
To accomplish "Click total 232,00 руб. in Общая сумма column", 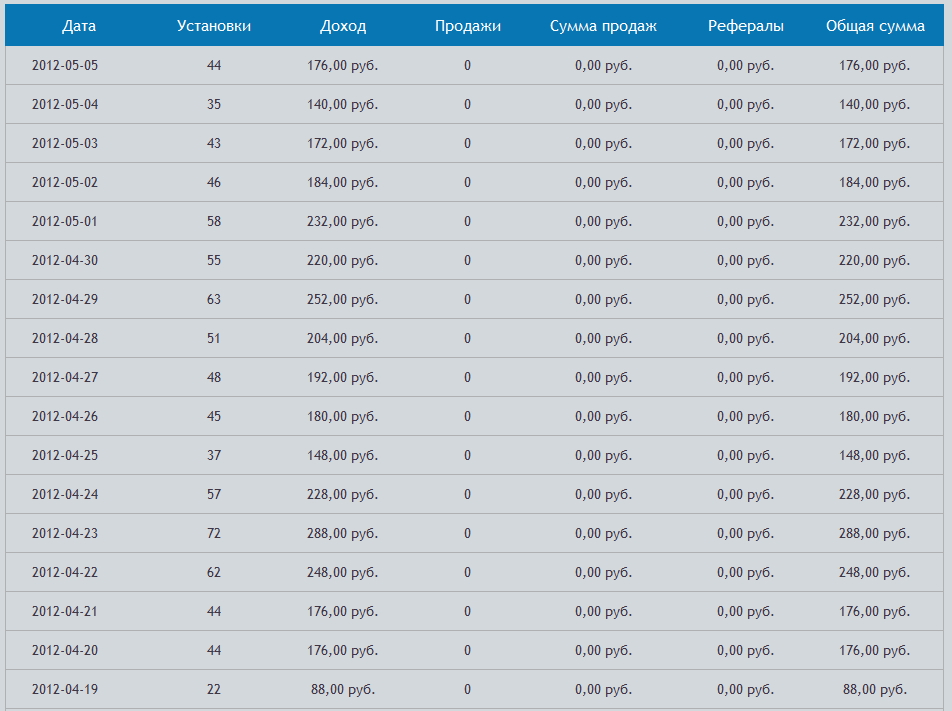I will pyautogui.click(x=874, y=222).
